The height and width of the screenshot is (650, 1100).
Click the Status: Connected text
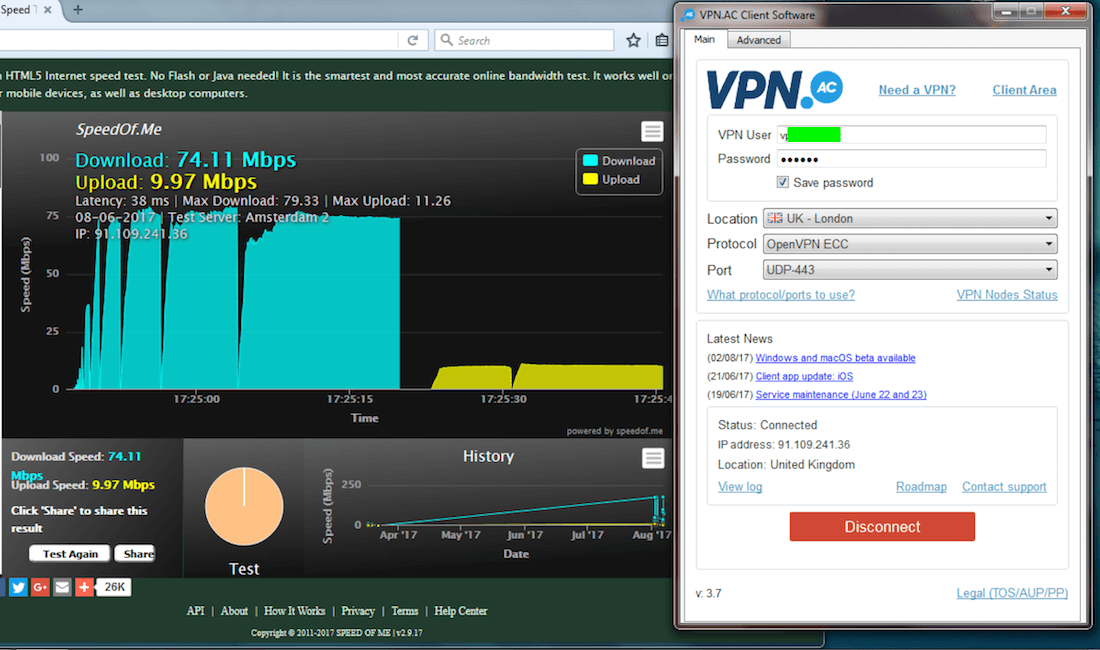pyautogui.click(x=767, y=425)
